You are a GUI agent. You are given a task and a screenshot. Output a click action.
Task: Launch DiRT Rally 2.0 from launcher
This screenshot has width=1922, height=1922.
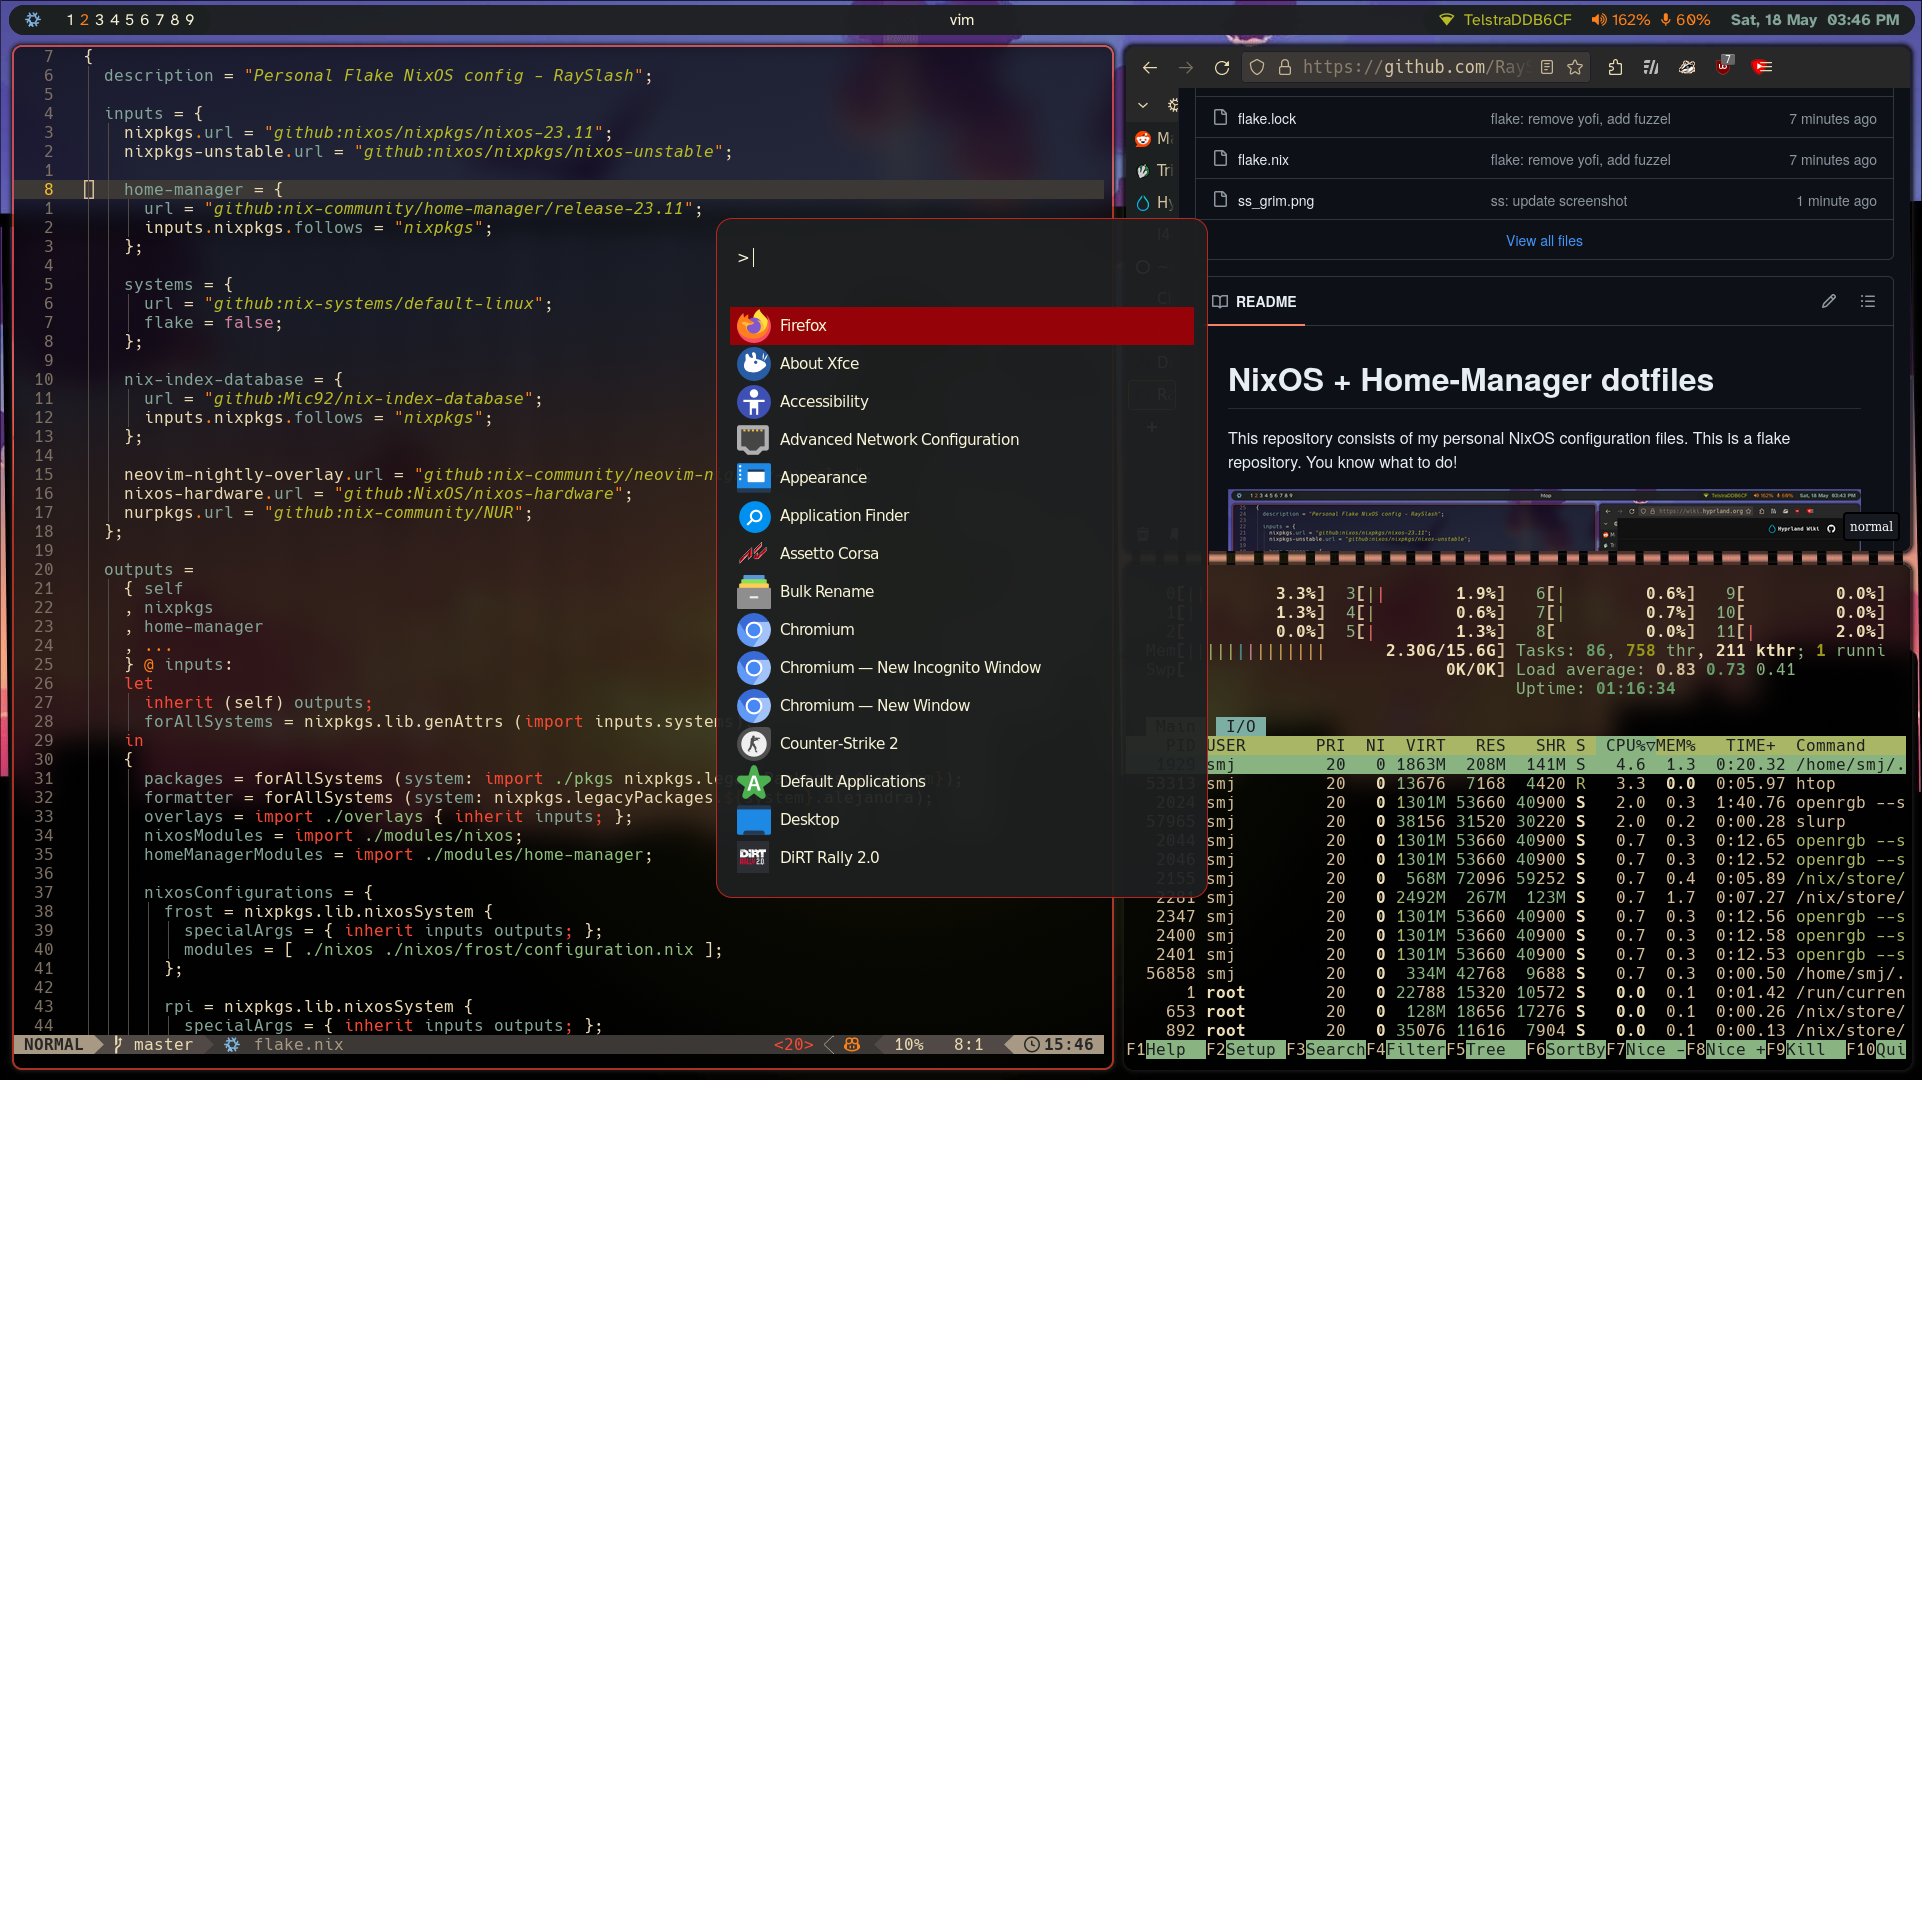(961, 857)
